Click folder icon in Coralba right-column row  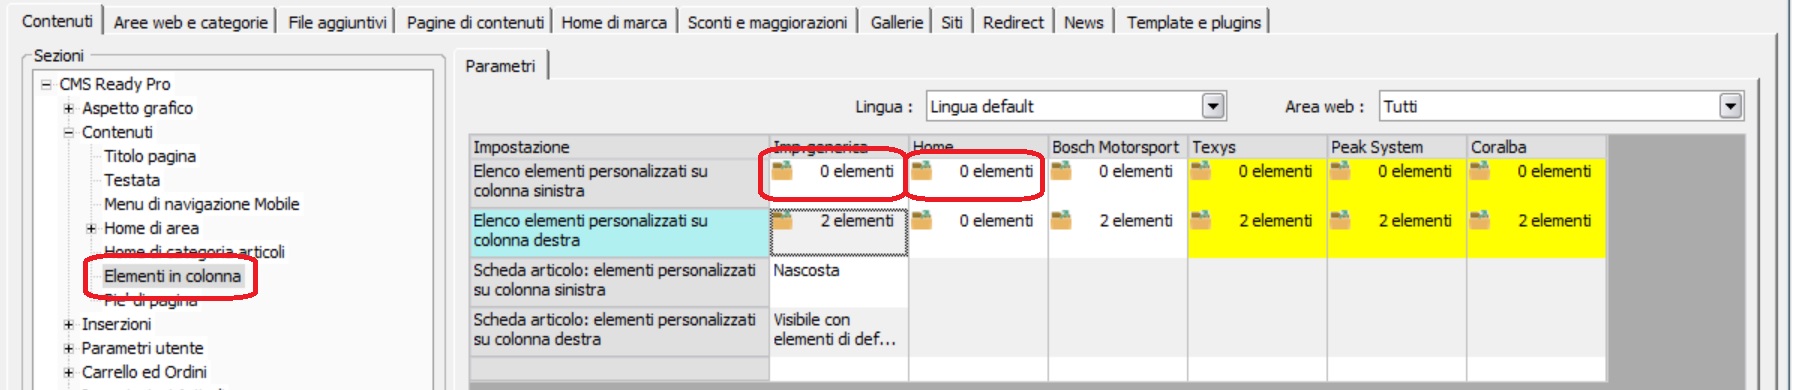tap(1479, 220)
